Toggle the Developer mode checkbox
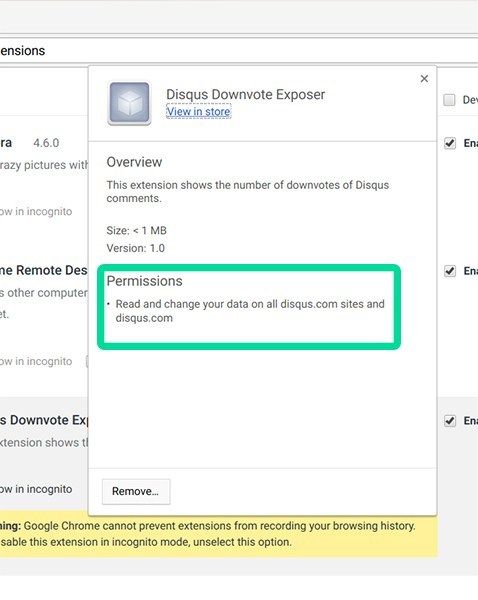 coord(449,100)
